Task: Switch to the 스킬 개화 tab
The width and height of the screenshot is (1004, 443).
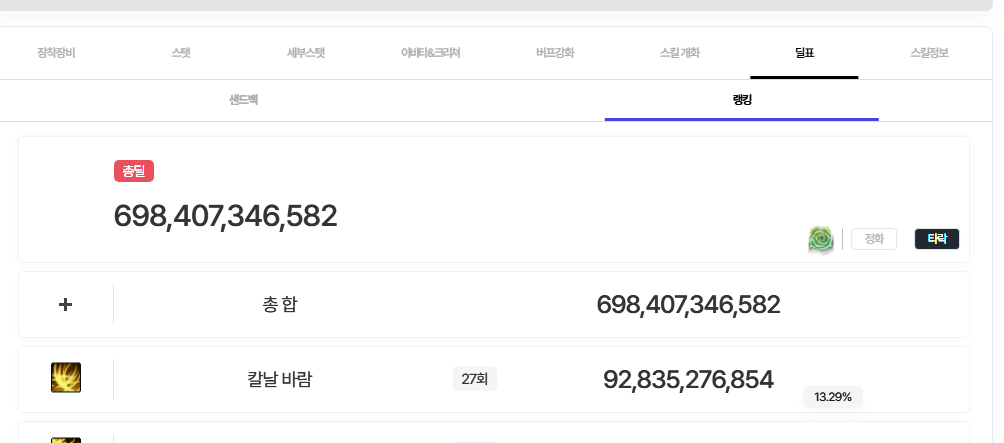Action: point(680,52)
